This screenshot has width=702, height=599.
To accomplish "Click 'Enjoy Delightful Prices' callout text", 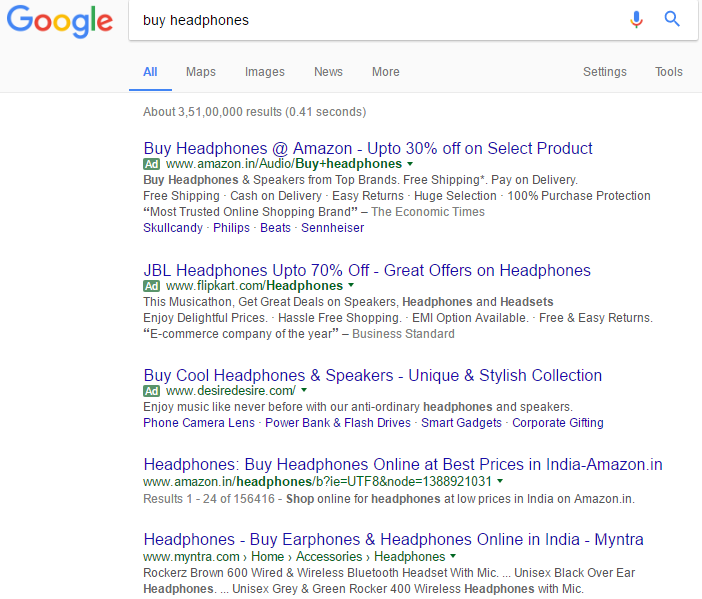I will (398, 318).
